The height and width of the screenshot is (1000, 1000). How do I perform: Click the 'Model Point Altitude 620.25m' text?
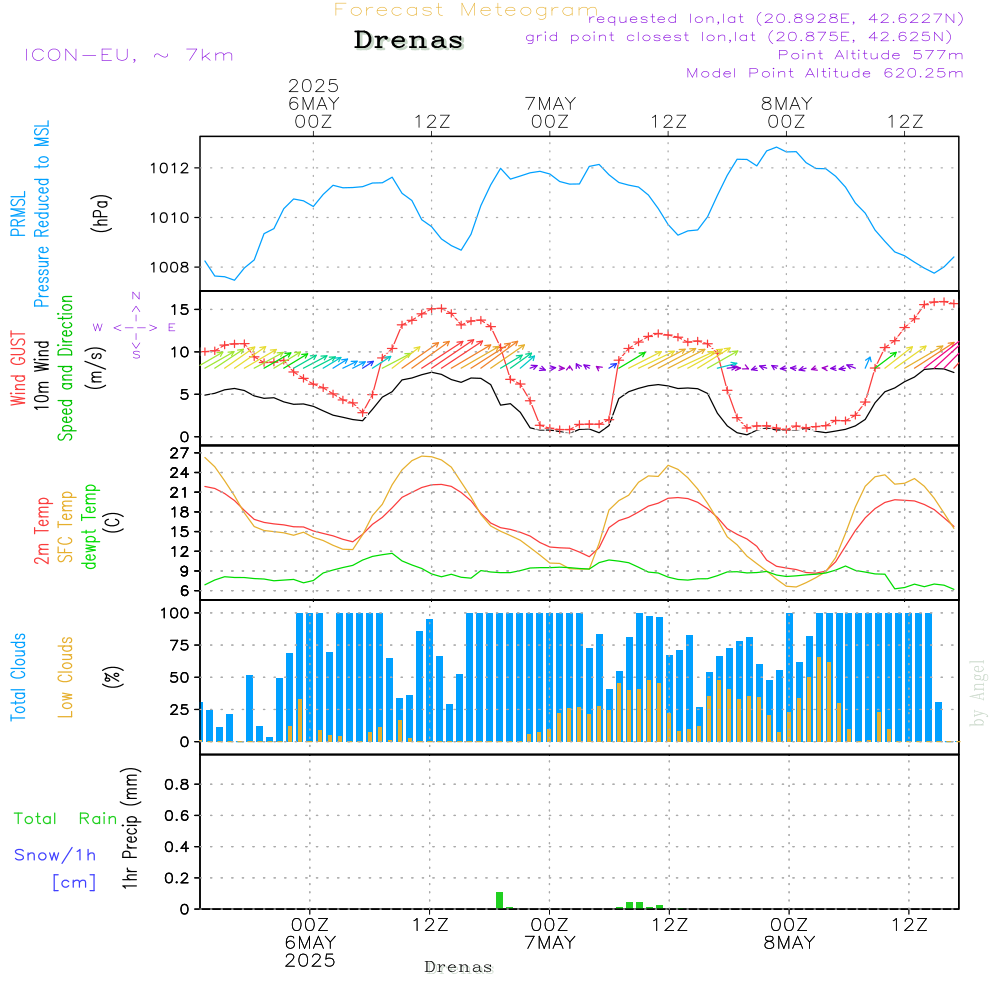825,73
